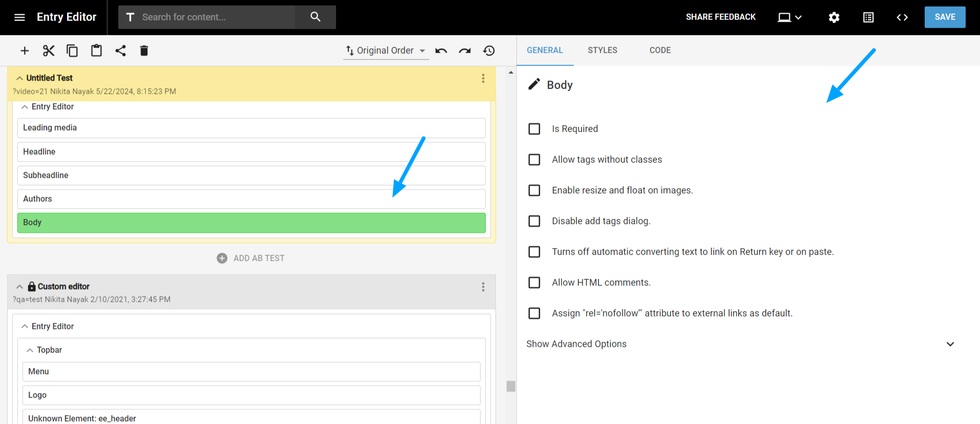Image resolution: width=980 pixels, height=424 pixels.
Task: Click the paste clipboard icon
Action: [x=96, y=51]
